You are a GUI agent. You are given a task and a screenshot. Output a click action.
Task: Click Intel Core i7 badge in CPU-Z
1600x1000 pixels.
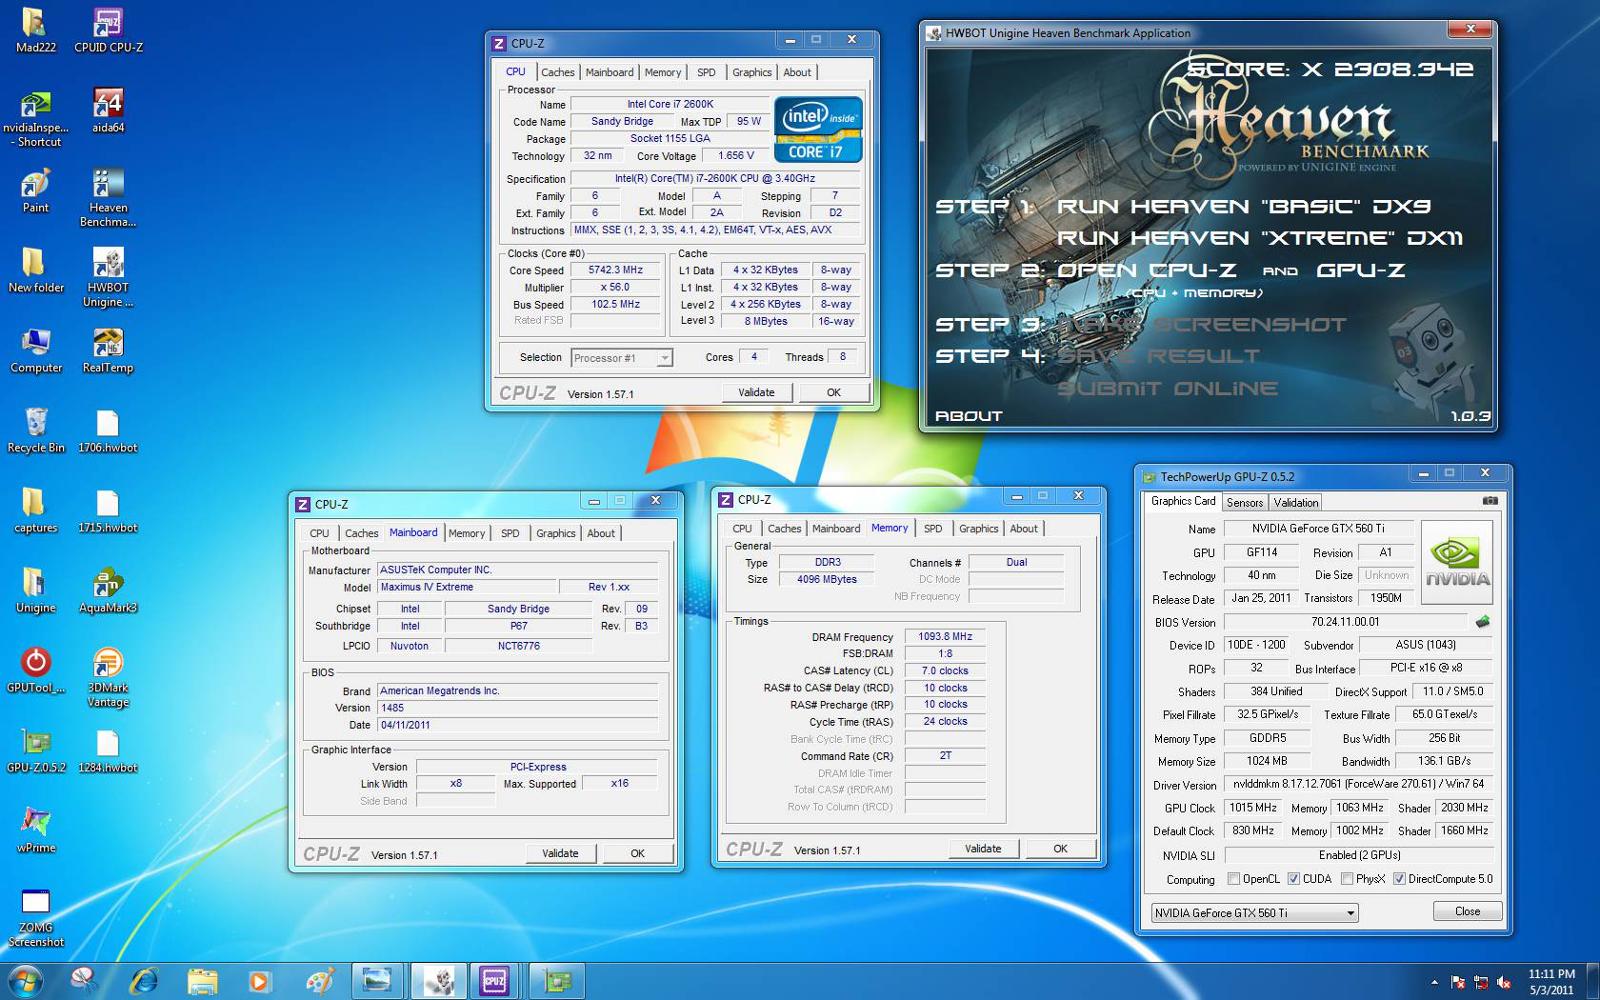point(818,129)
